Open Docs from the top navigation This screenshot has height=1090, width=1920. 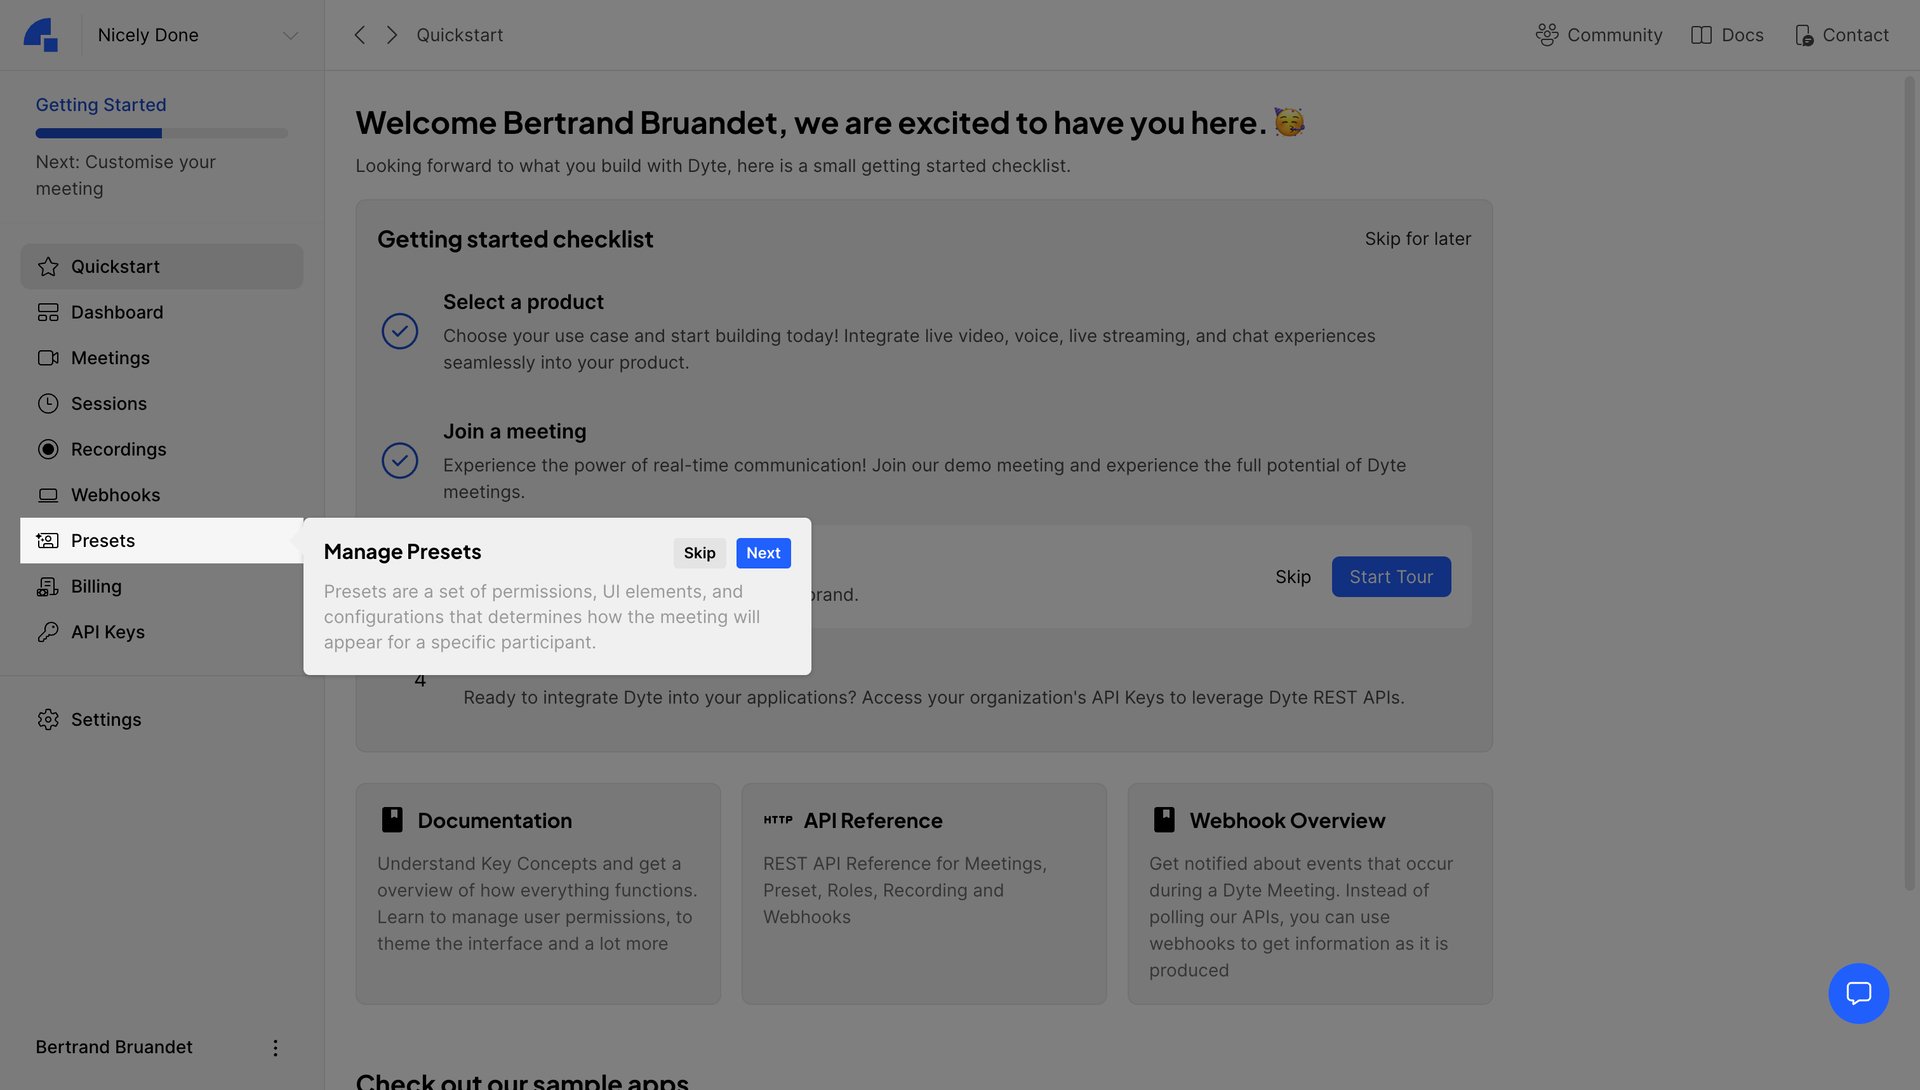click(x=1727, y=34)
